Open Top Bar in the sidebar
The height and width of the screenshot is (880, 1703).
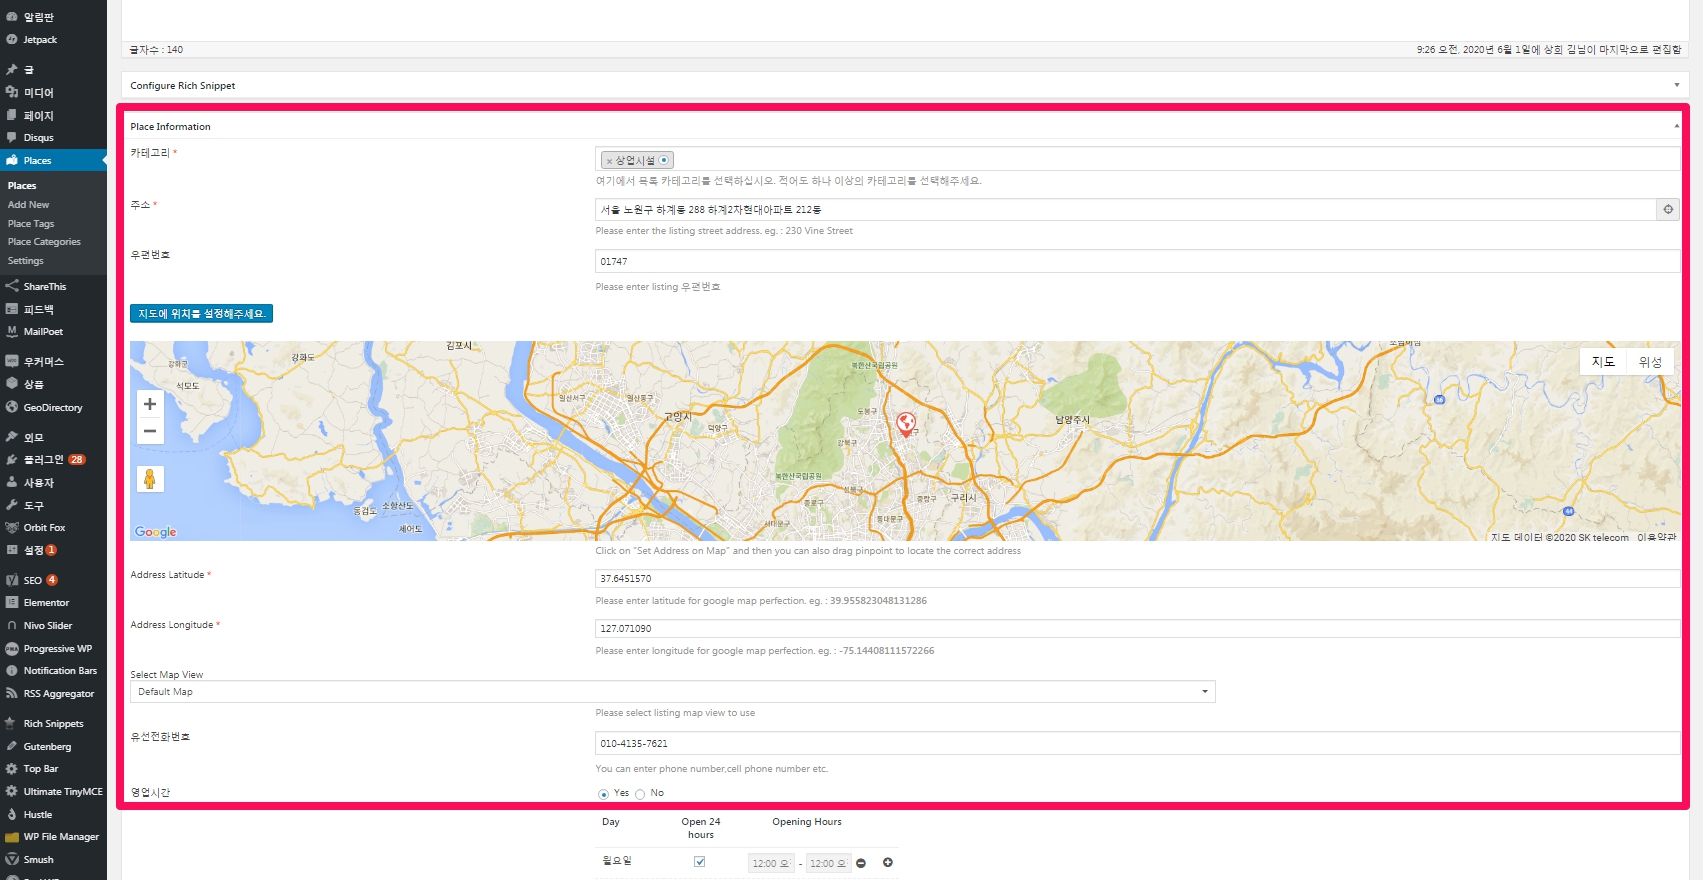41,768
